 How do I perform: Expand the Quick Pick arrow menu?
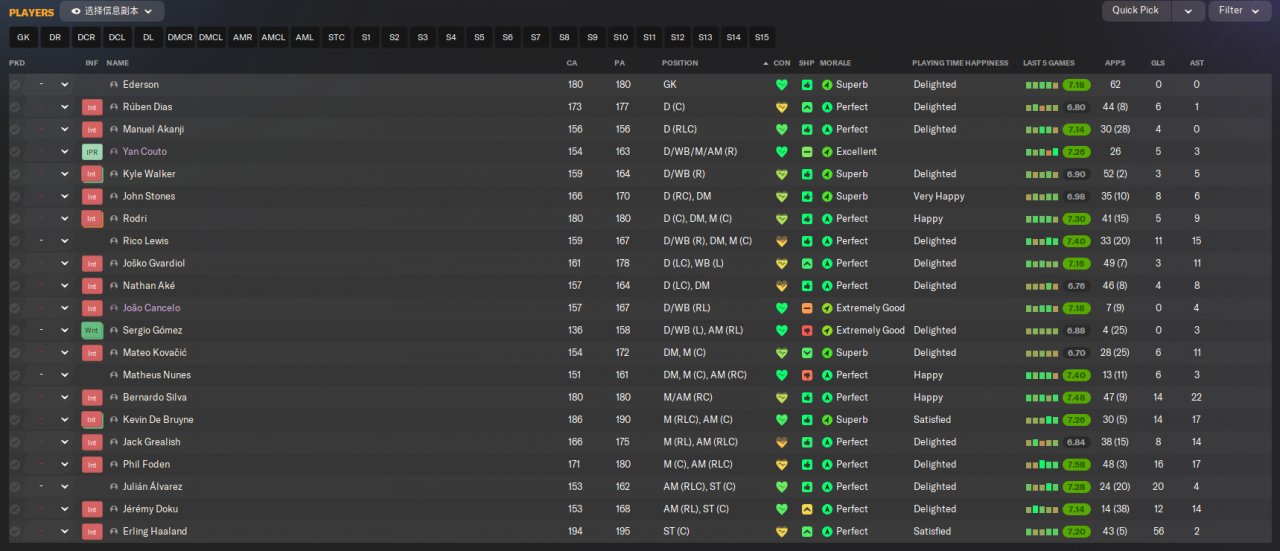1188,11
